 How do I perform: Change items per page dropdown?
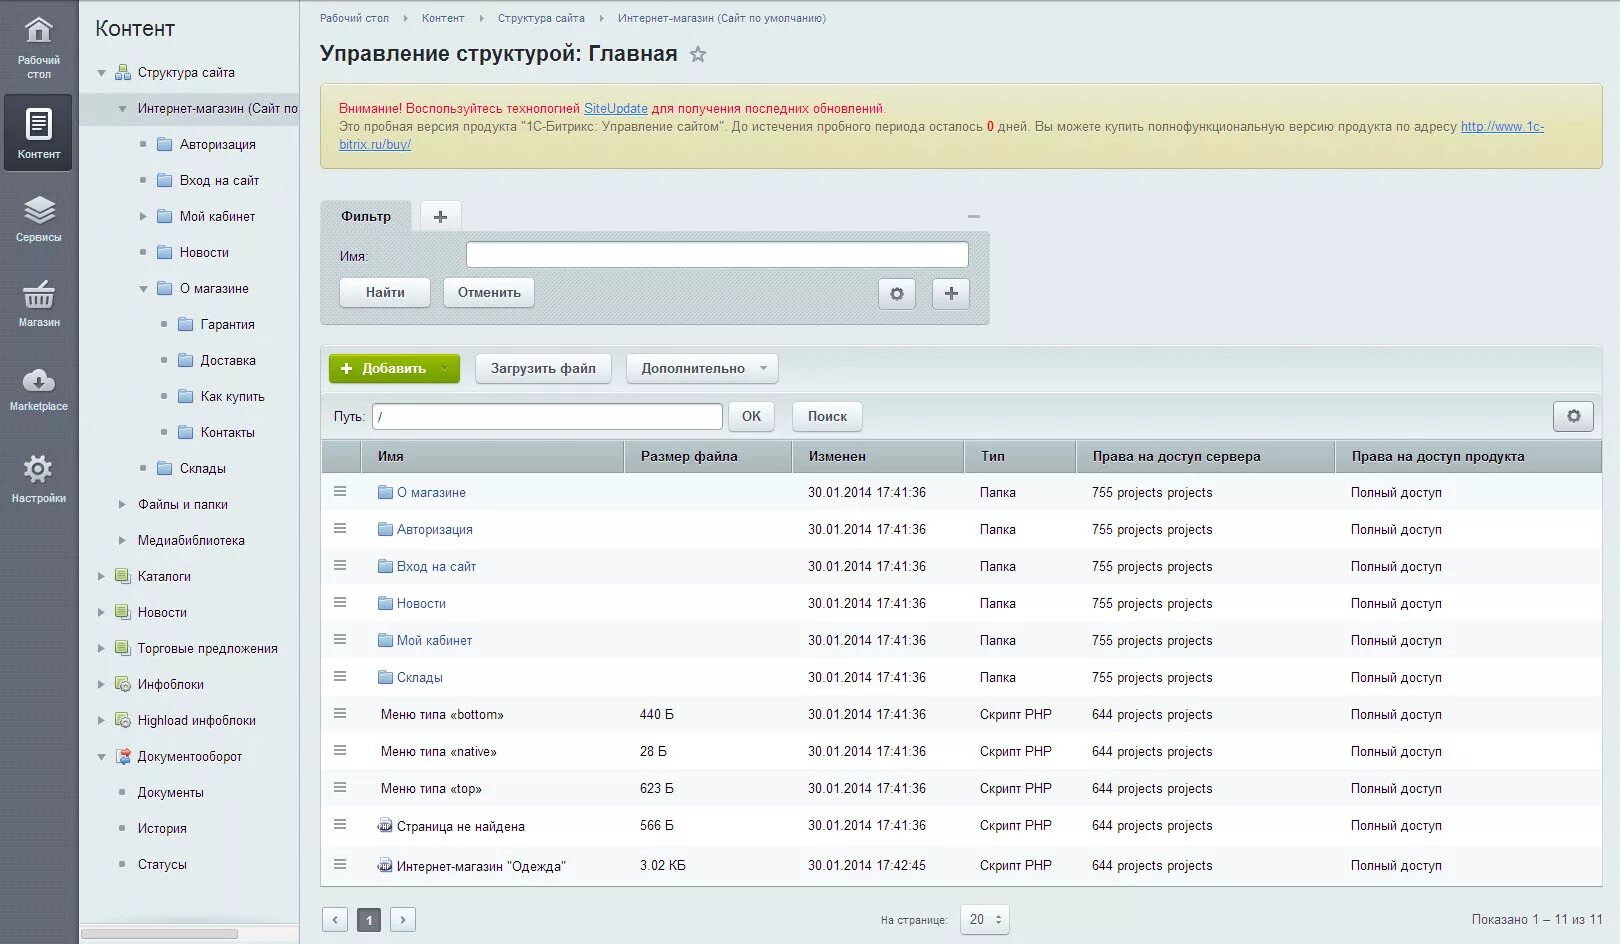[x=984, y=919]
